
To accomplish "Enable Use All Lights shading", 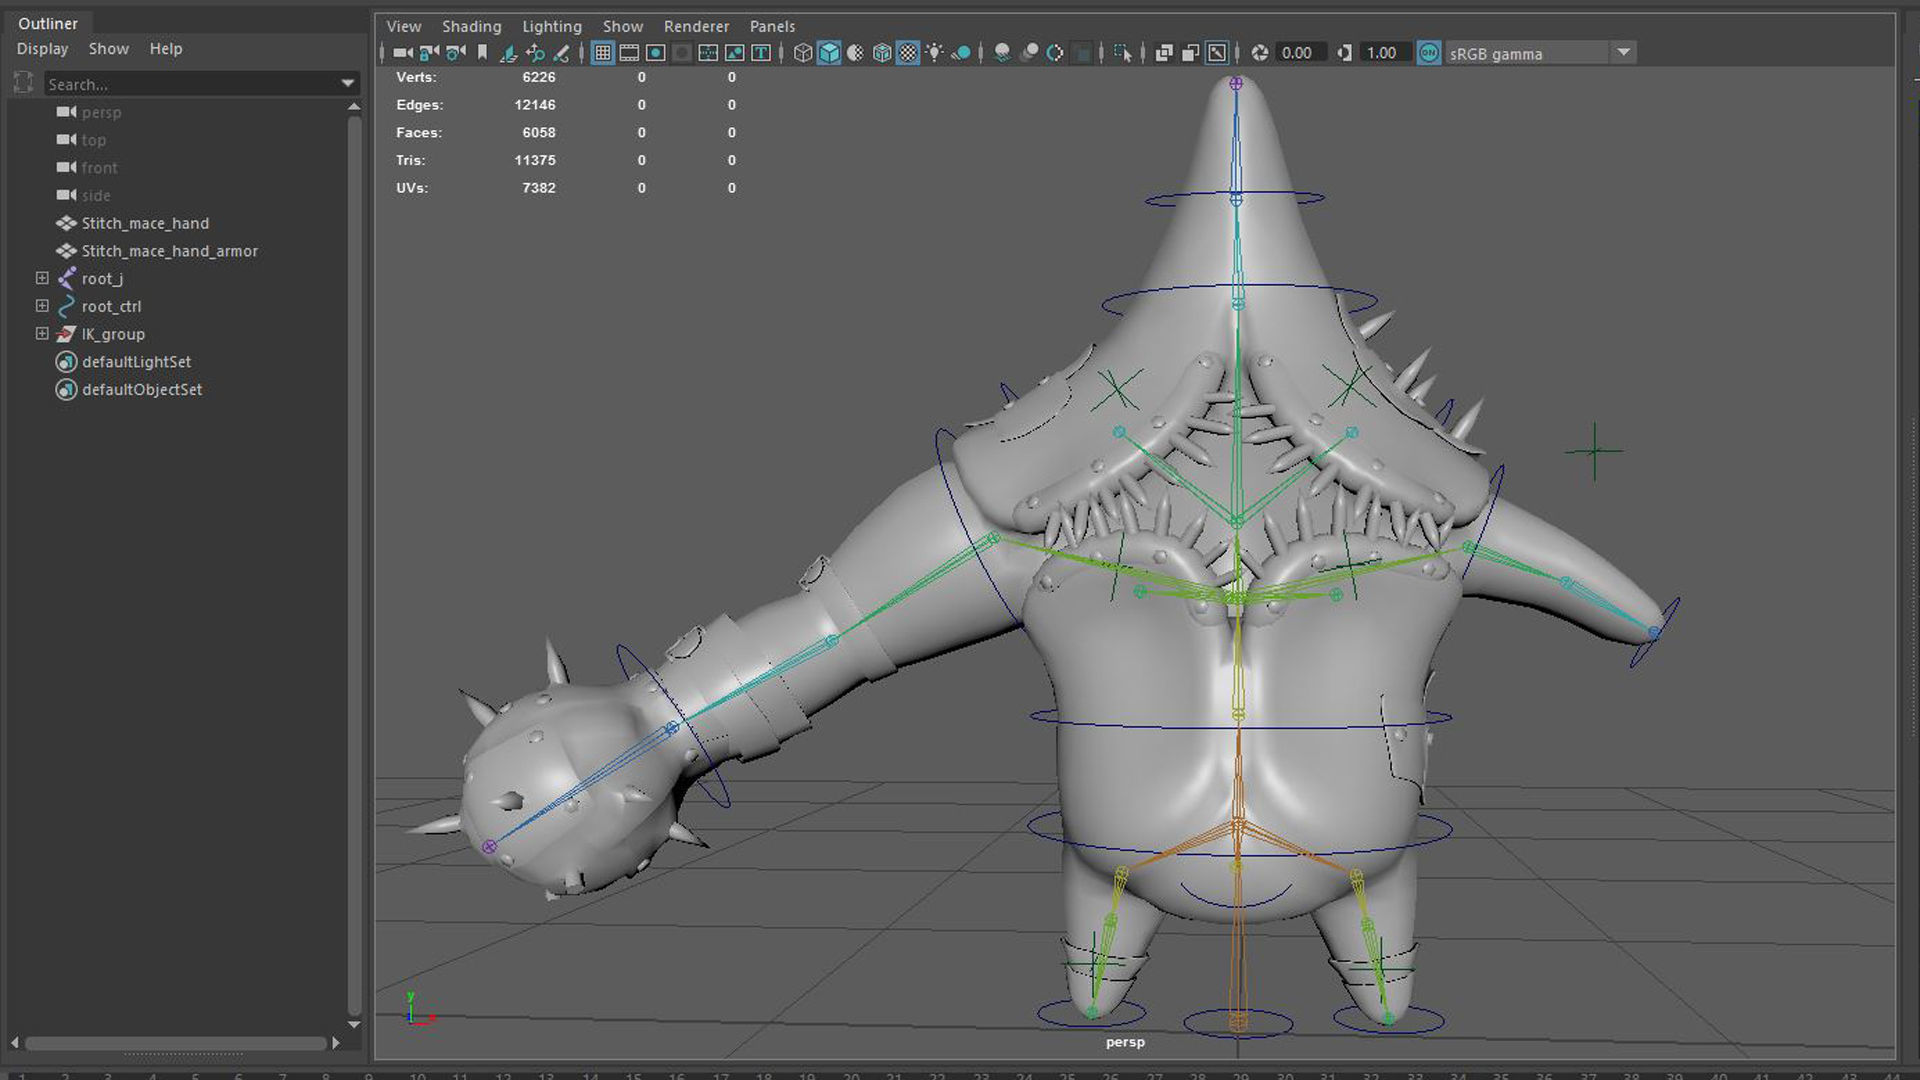I will pyautogui.click(x=935, y=52).
